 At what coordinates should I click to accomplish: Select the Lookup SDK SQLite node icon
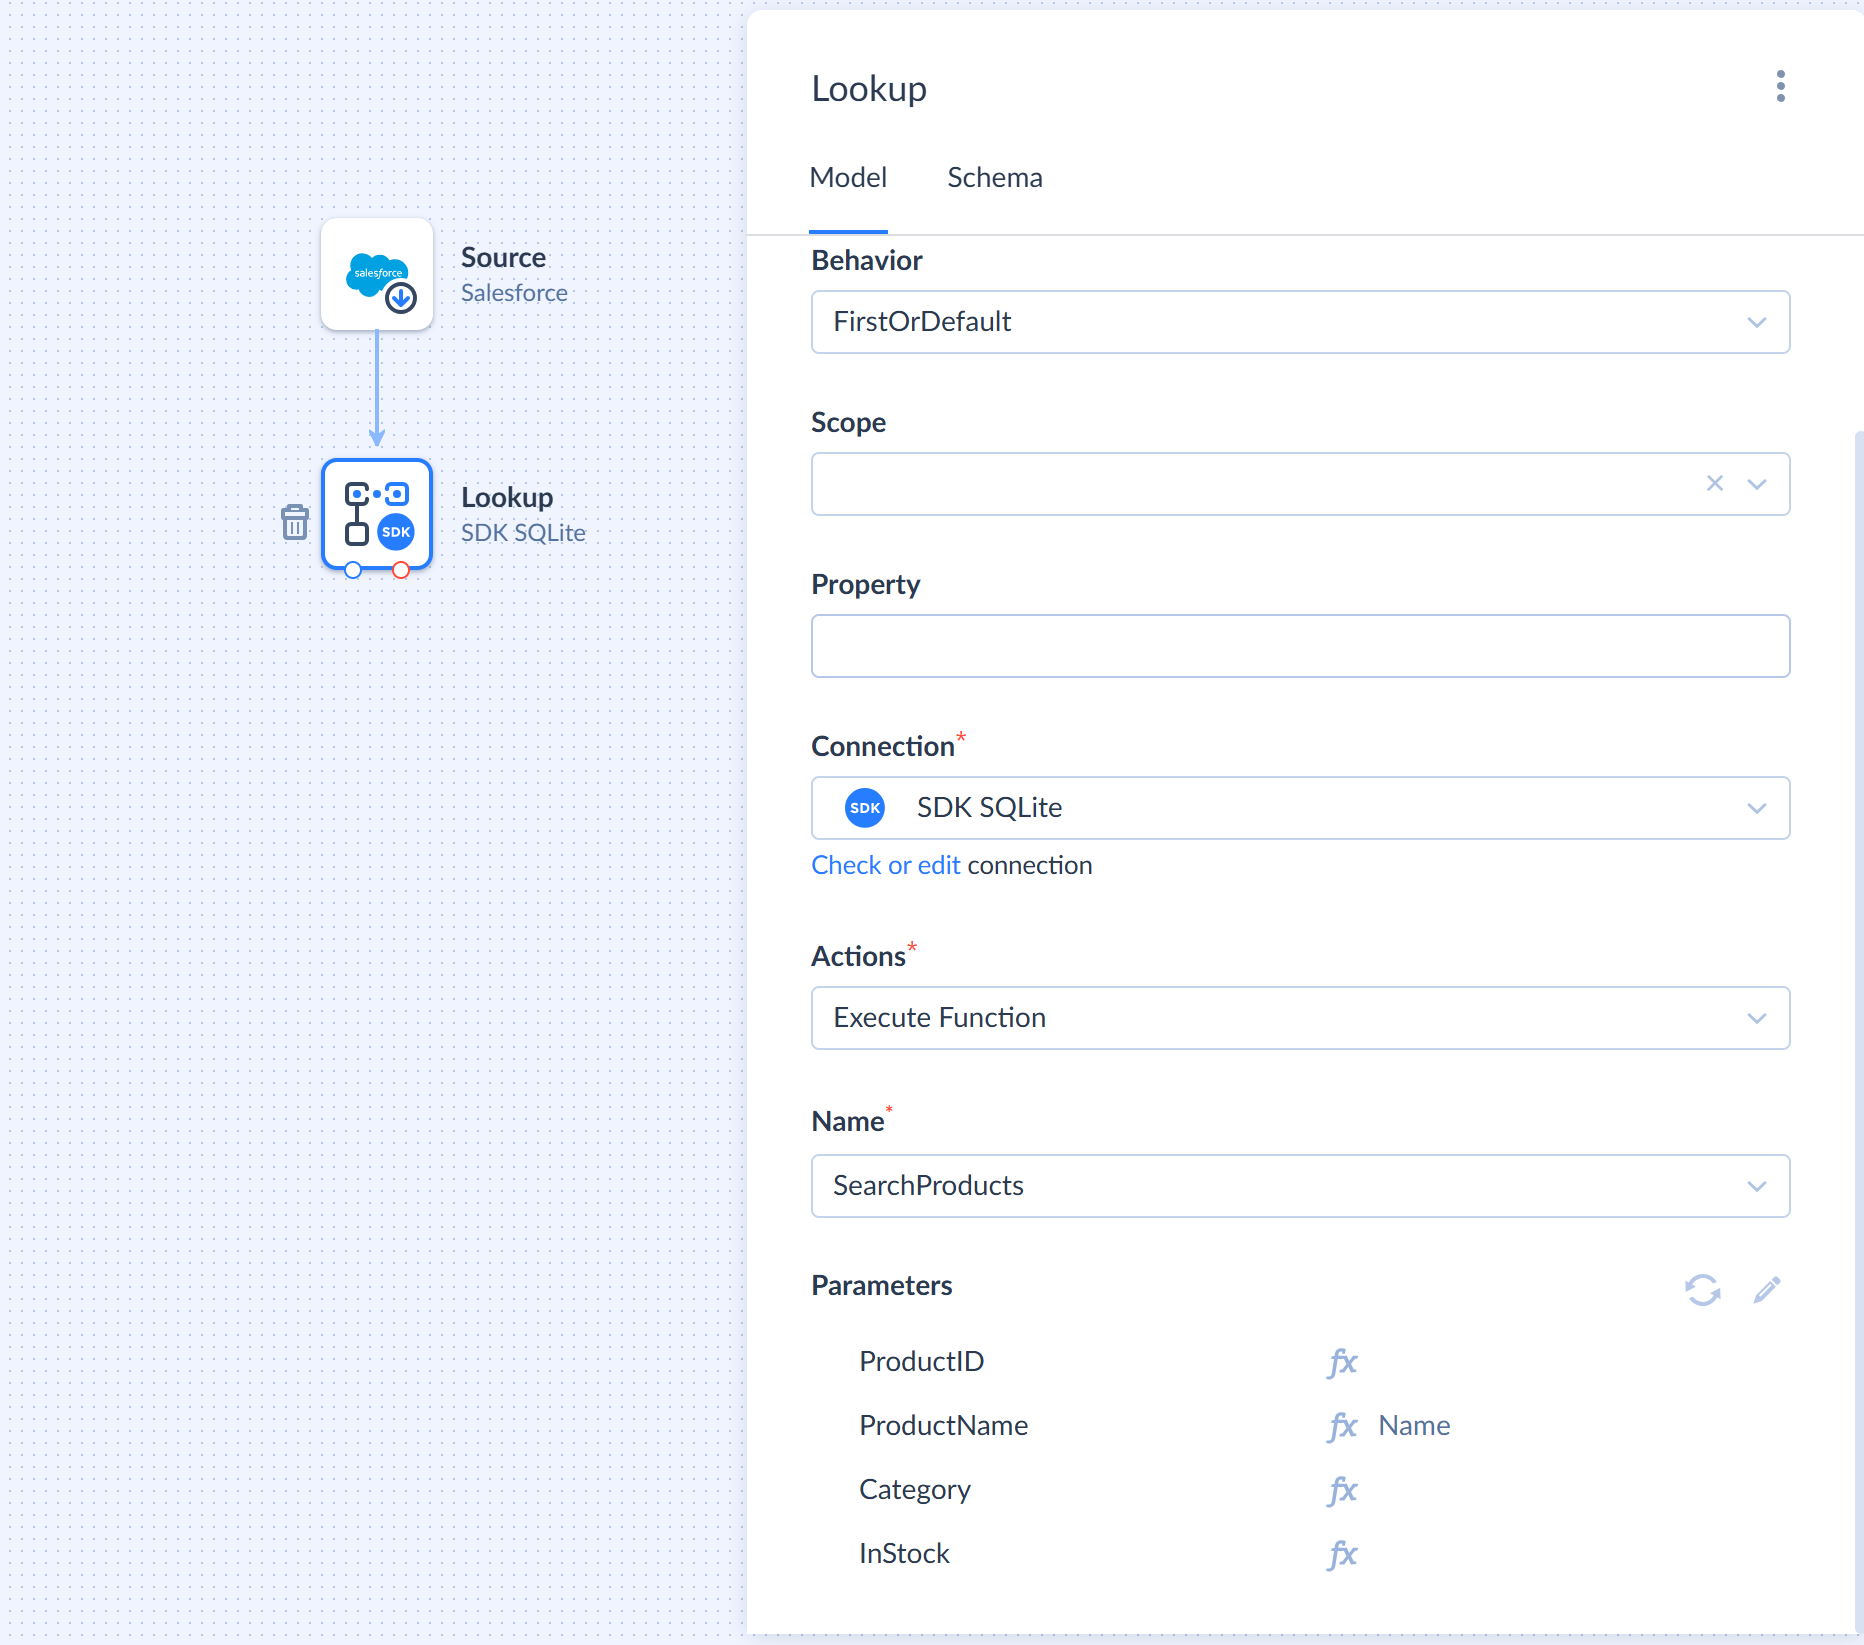[377, 514]
